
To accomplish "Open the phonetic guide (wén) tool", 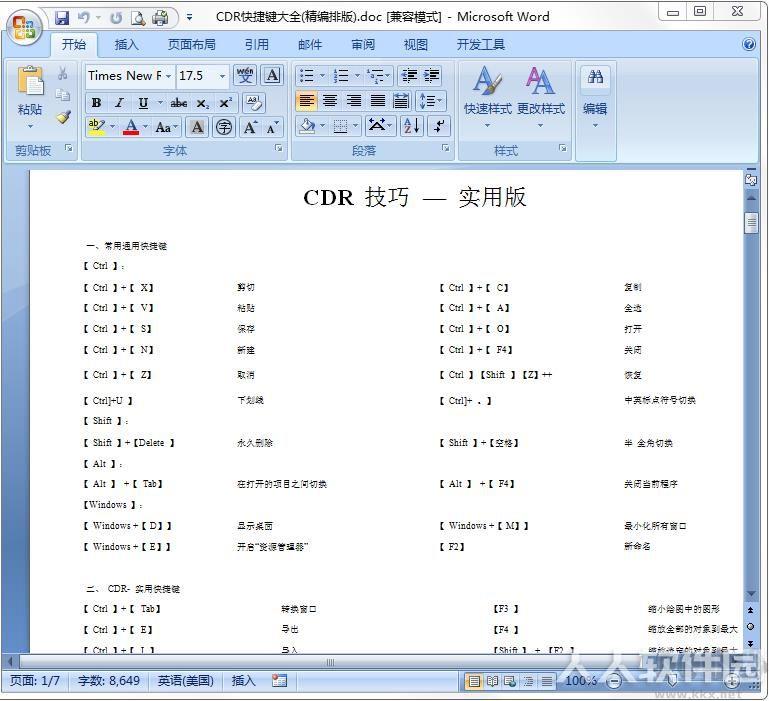I will tap(245, 76).
